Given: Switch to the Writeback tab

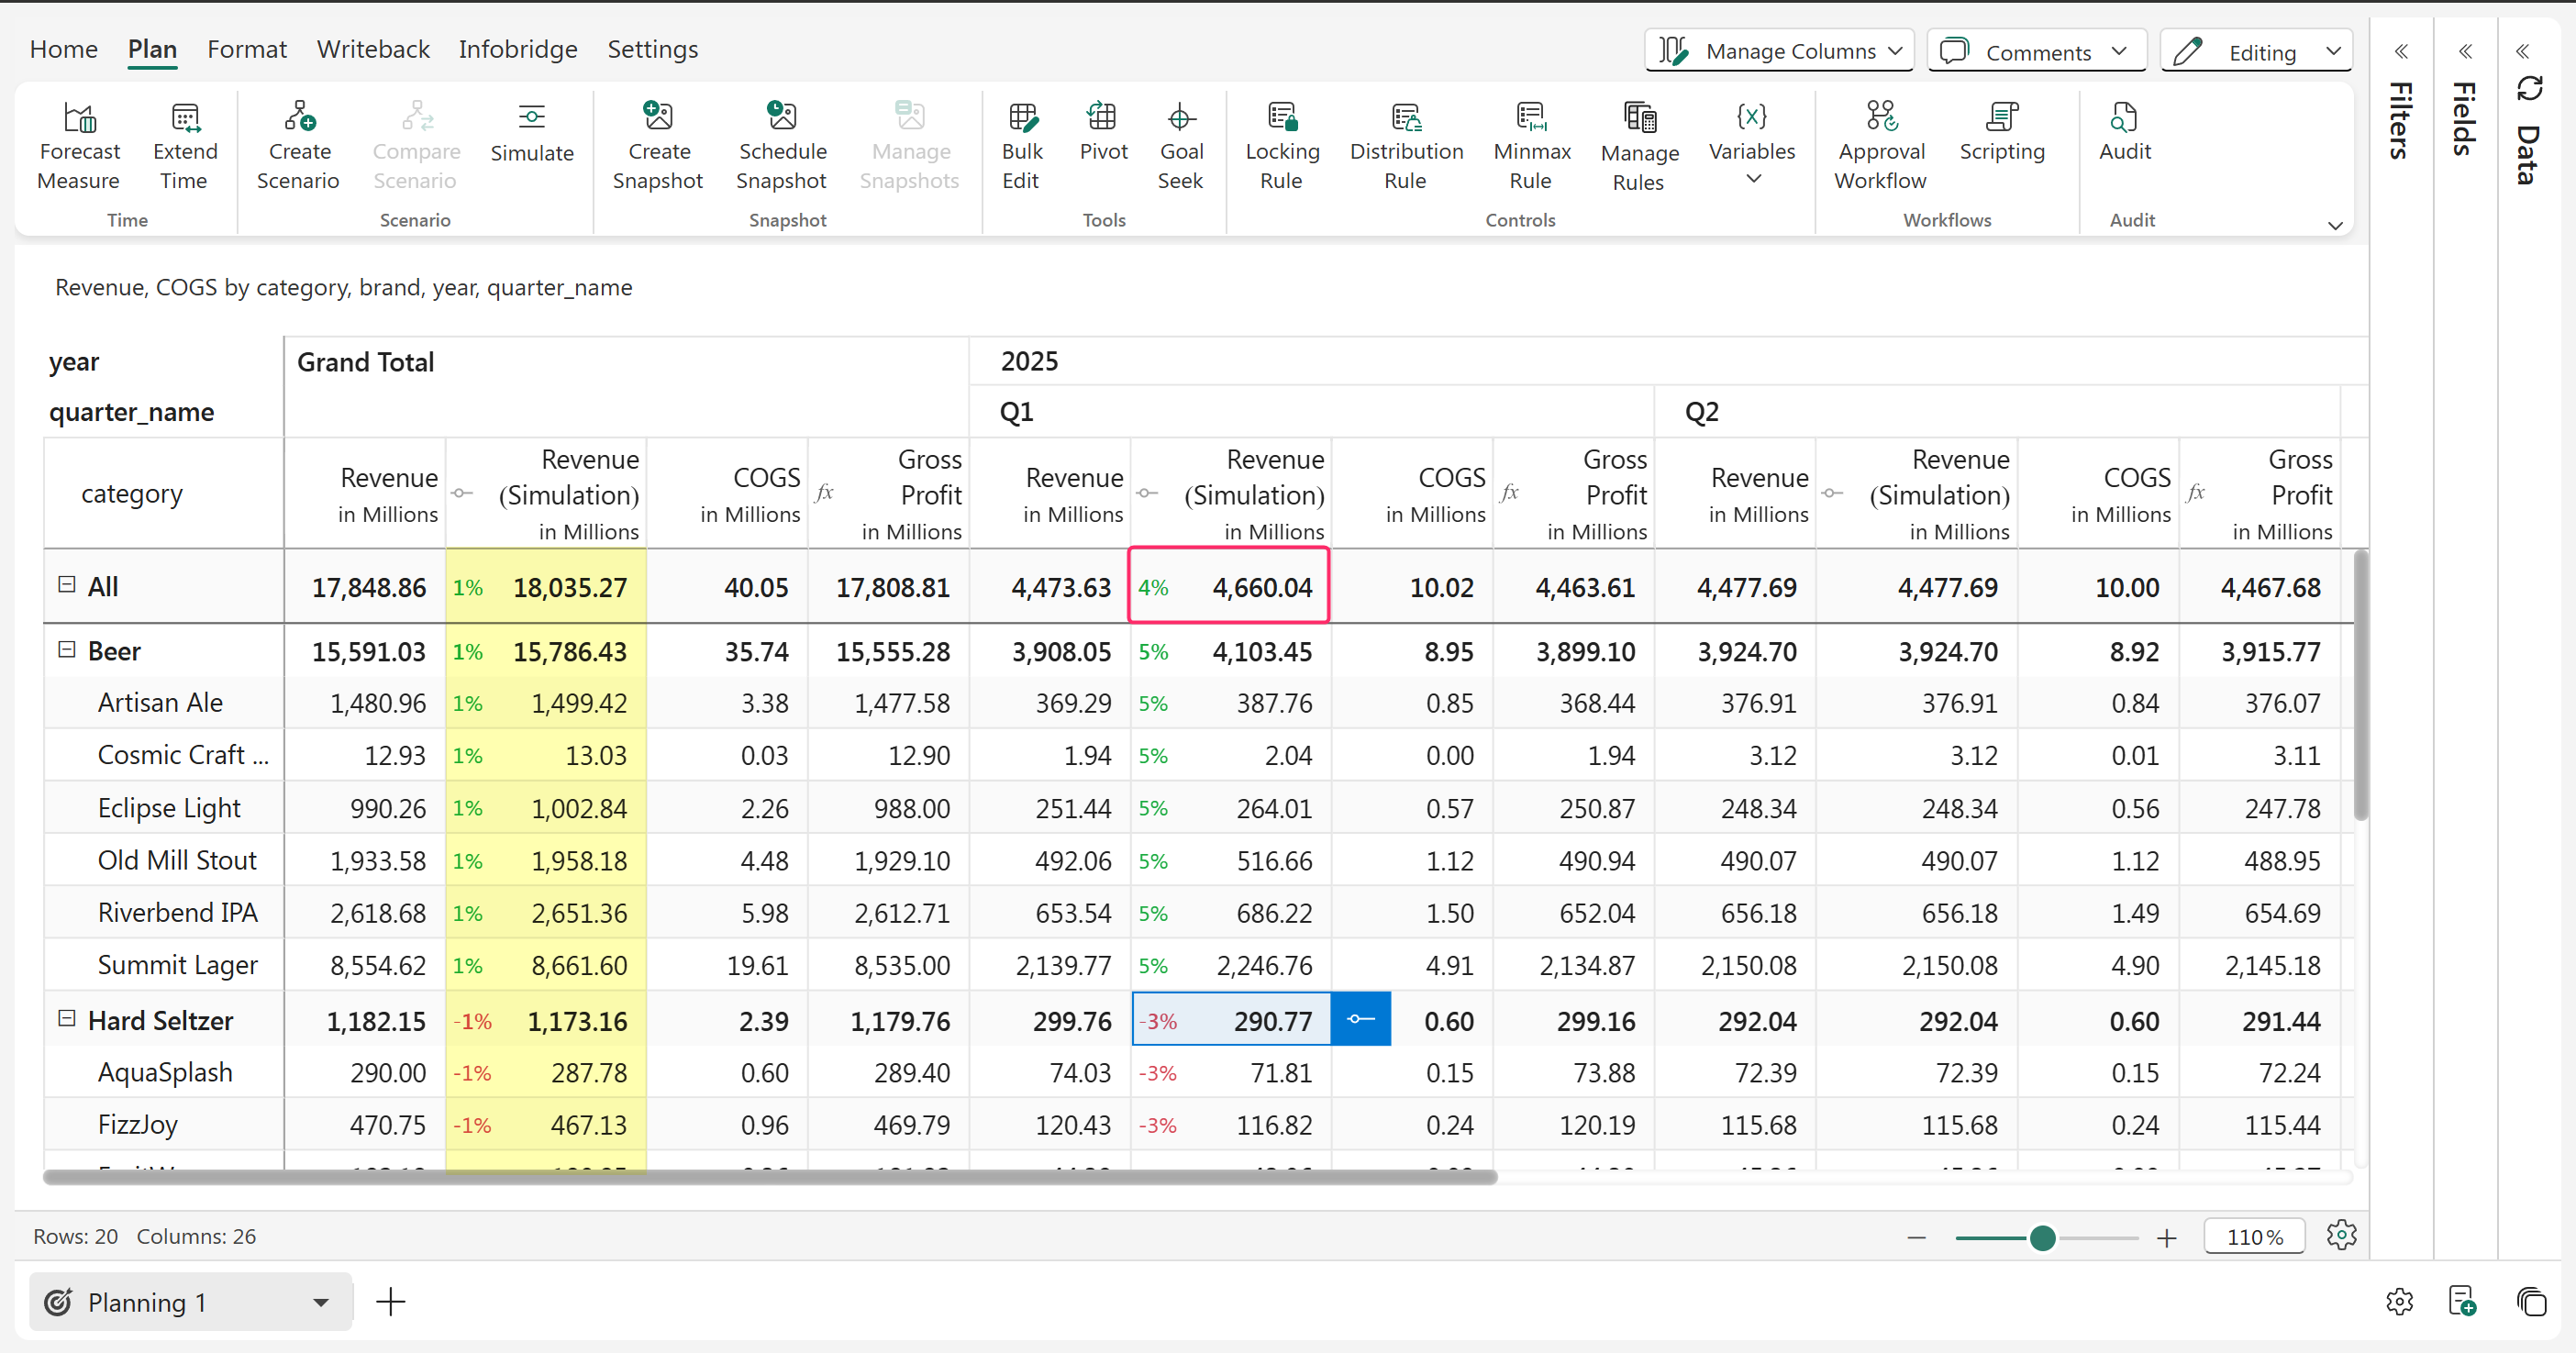Looking at the screenshot, I should click(373, 49).
